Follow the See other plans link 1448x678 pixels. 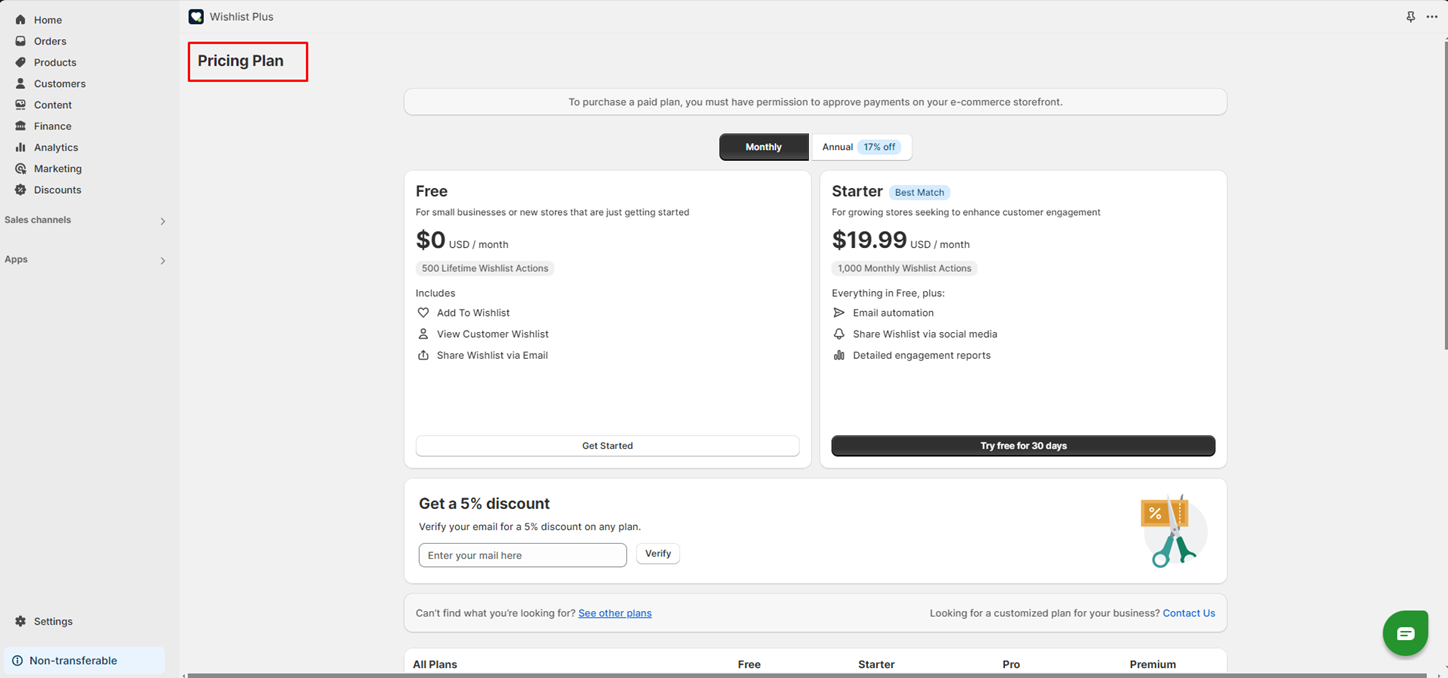point(614,613)
